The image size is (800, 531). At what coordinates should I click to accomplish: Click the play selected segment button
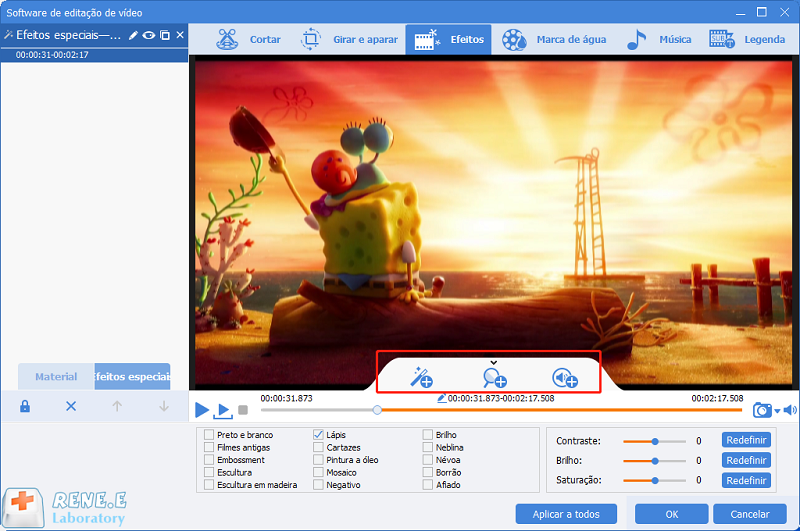[x=223, y=411]
